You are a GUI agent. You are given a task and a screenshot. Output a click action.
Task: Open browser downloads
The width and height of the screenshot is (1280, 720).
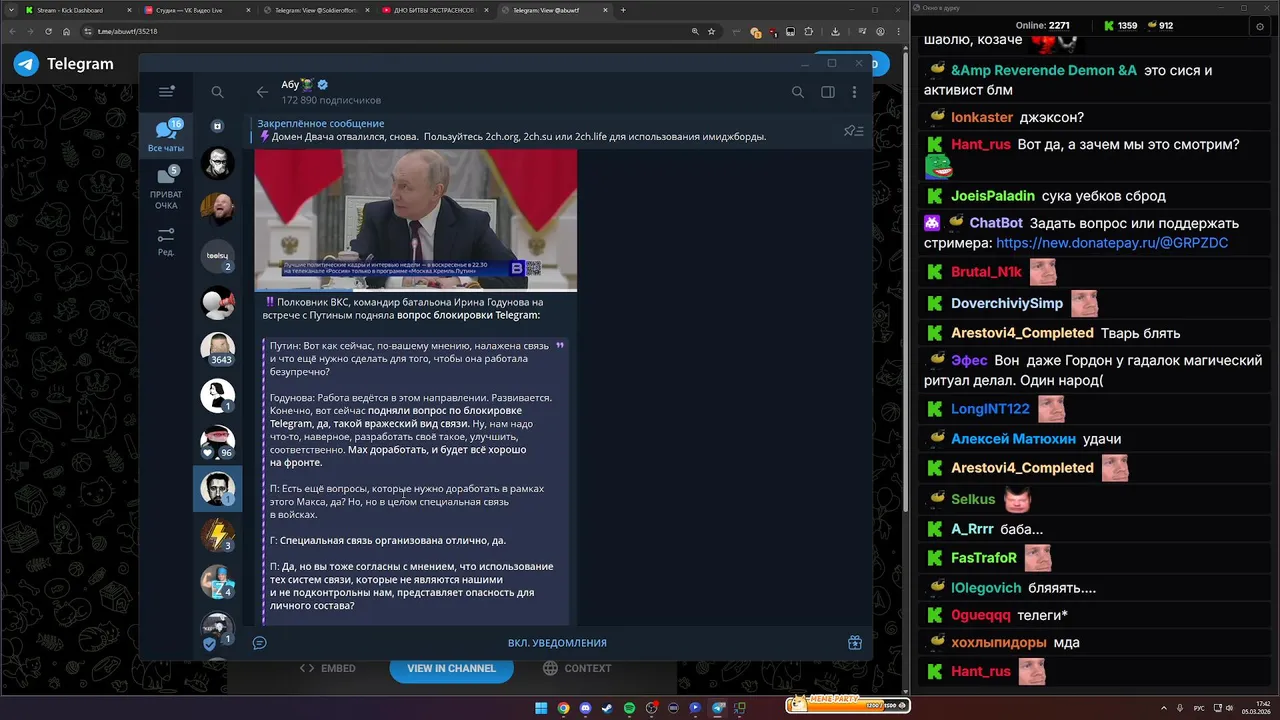(835, 31)
